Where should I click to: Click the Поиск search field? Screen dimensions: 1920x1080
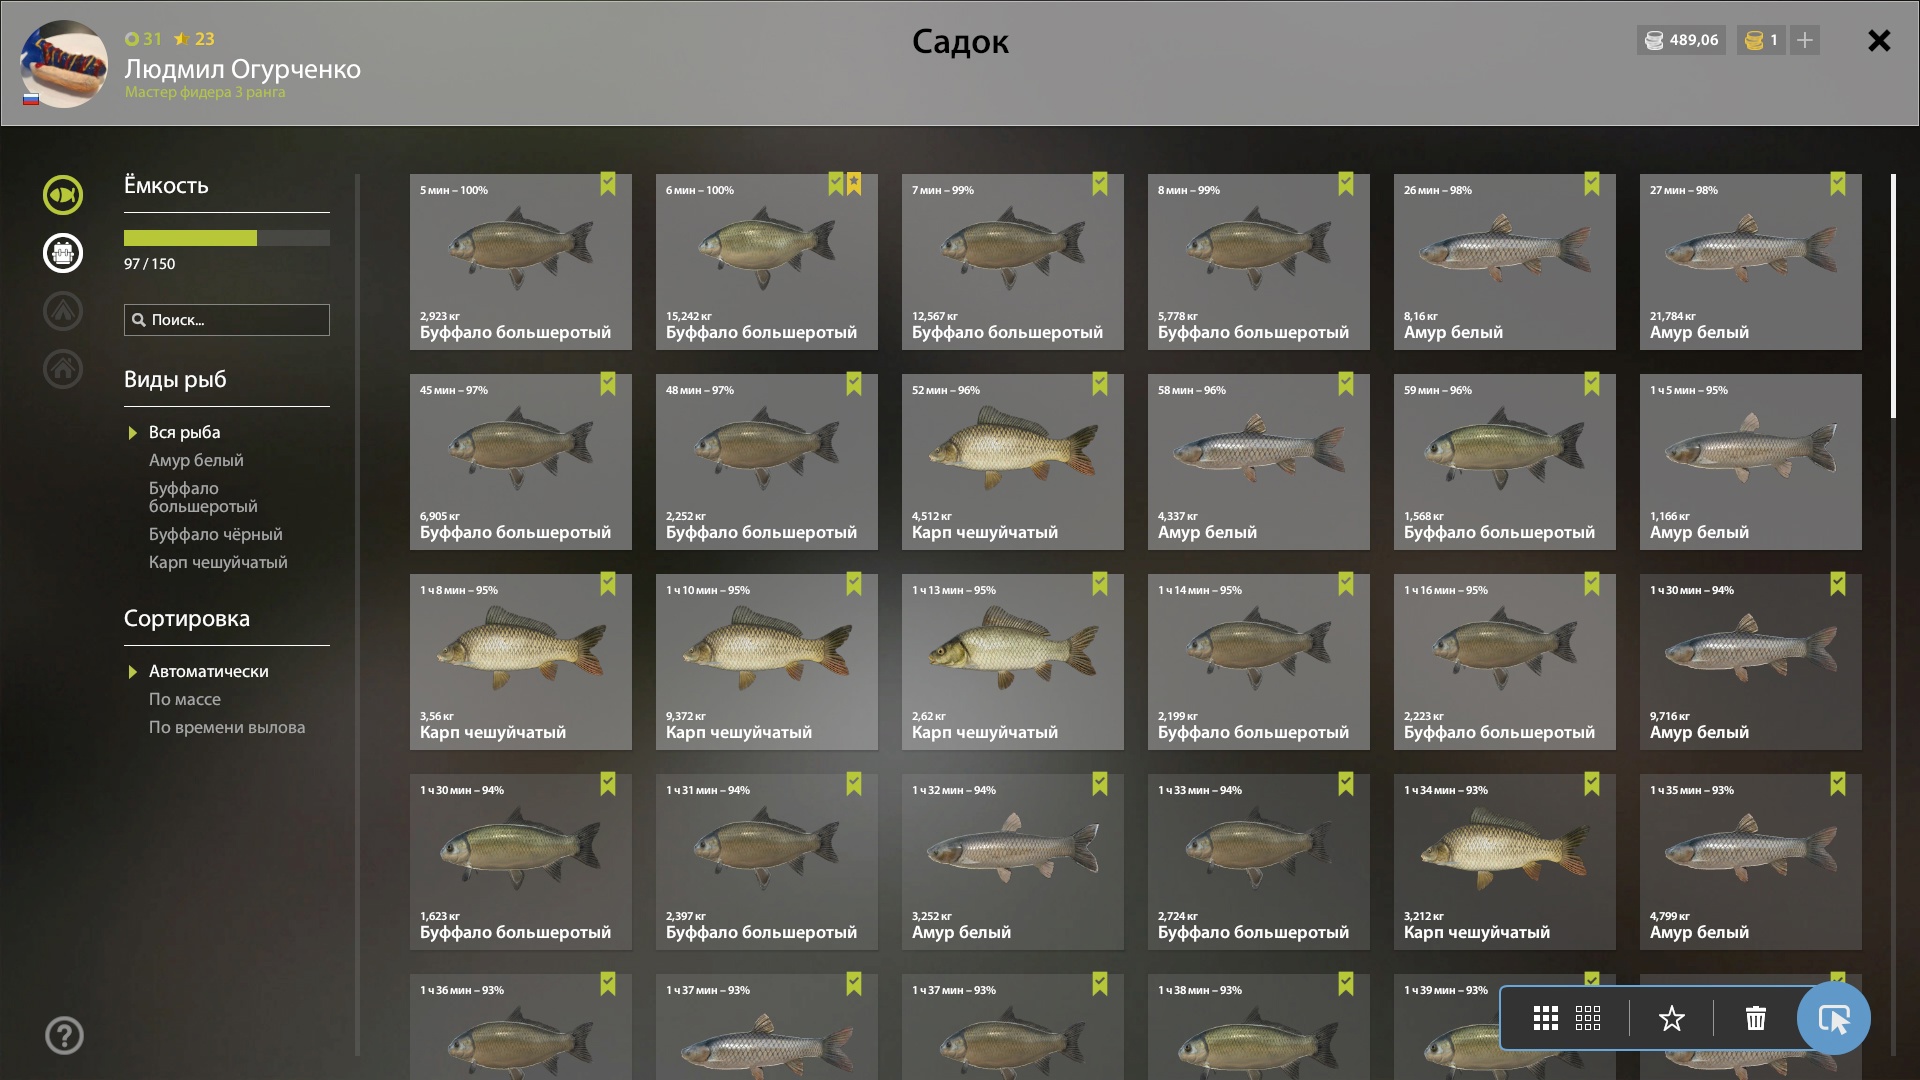click(x=227, y=320)
